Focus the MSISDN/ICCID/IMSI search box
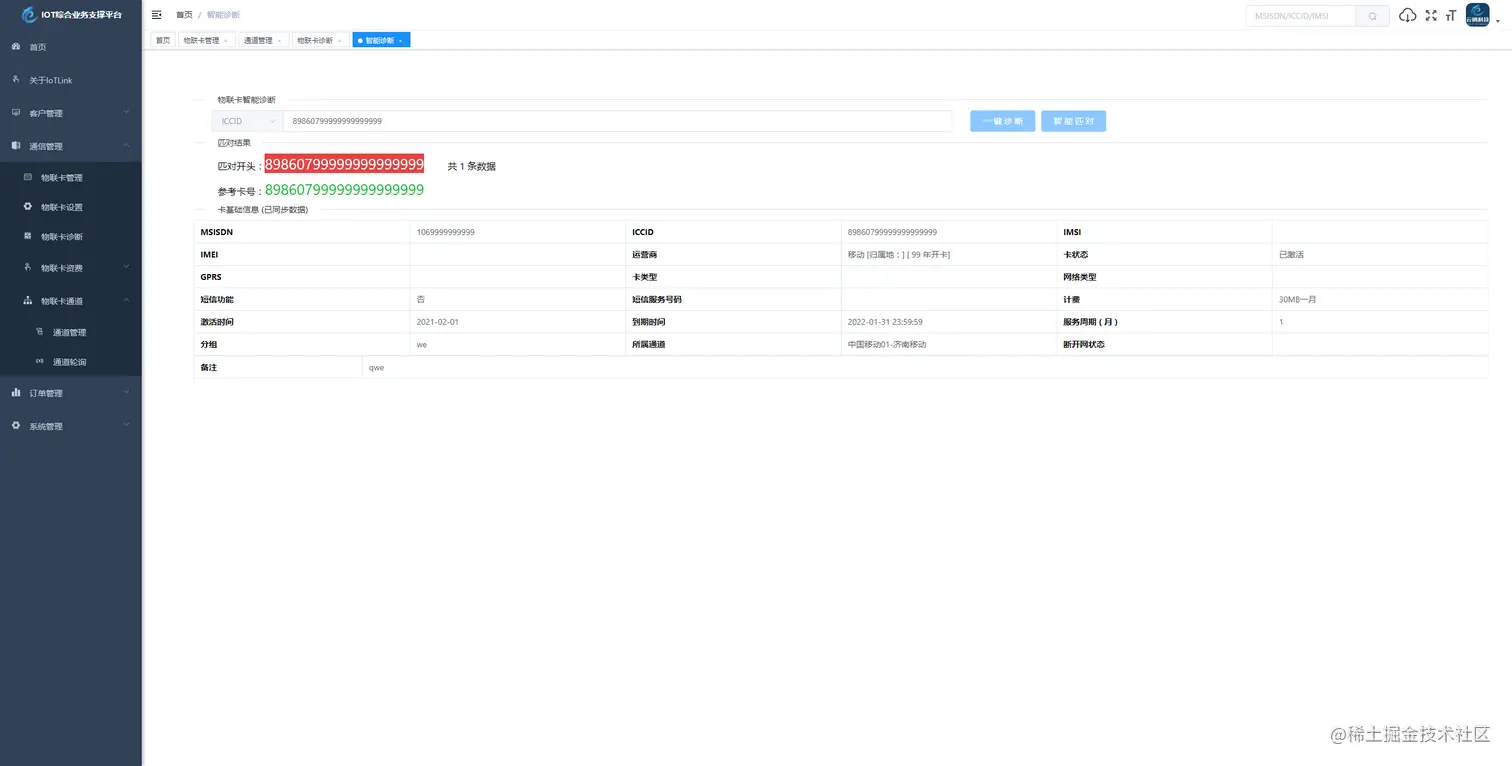Viewport: 1512px width, 766px height. 1301,16
